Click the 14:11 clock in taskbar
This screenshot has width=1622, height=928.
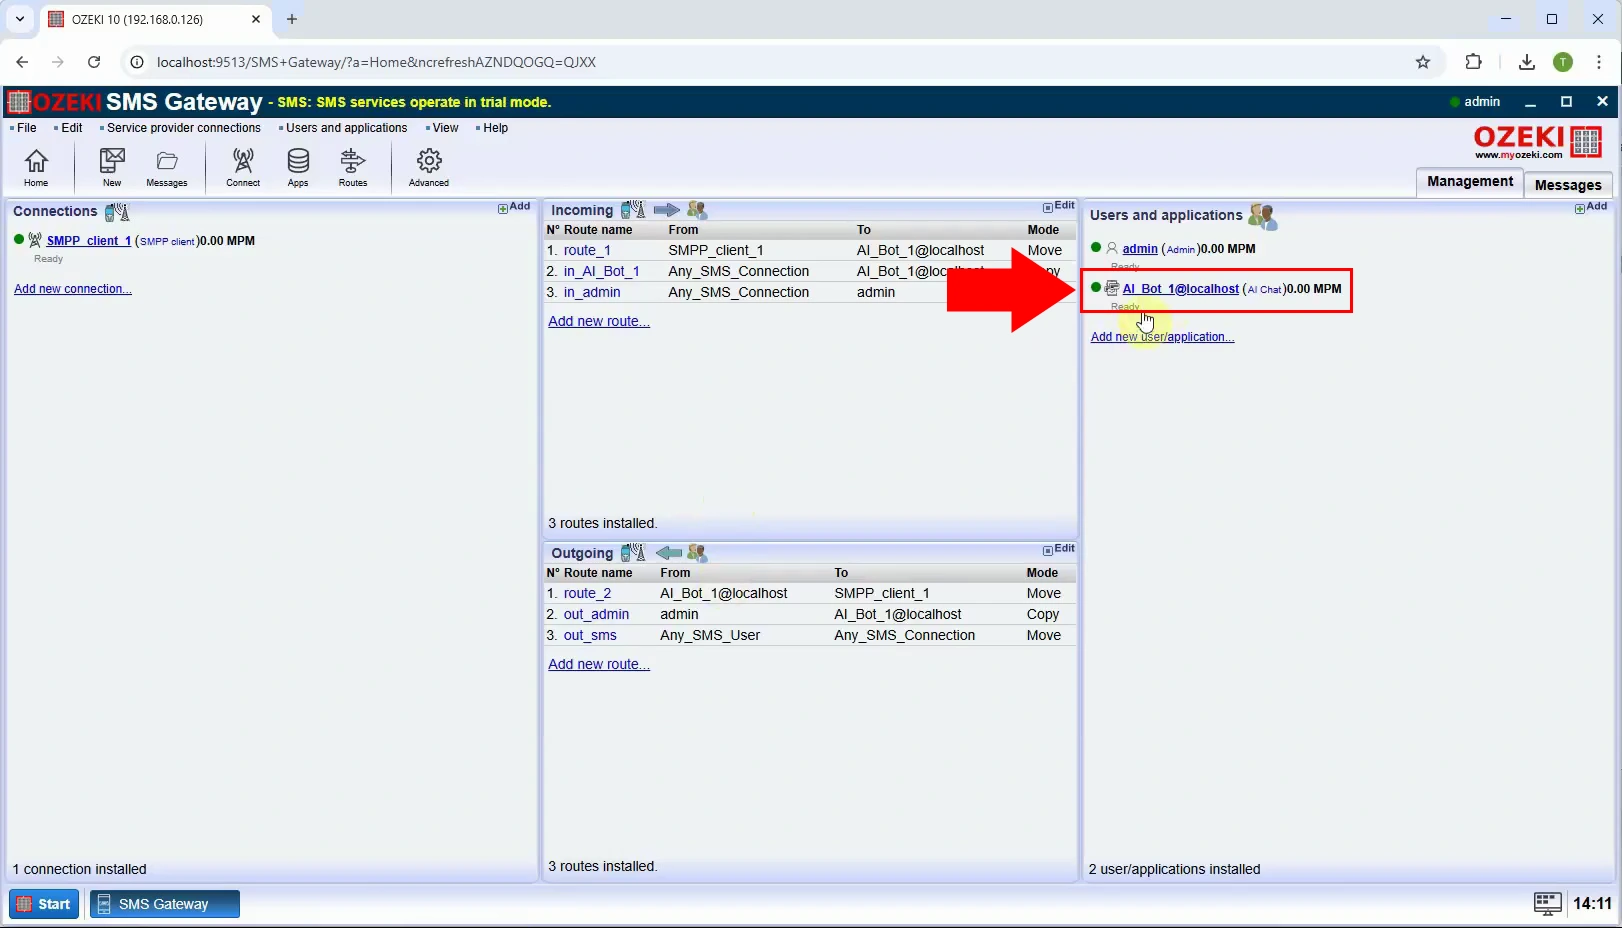[1592, 904]
